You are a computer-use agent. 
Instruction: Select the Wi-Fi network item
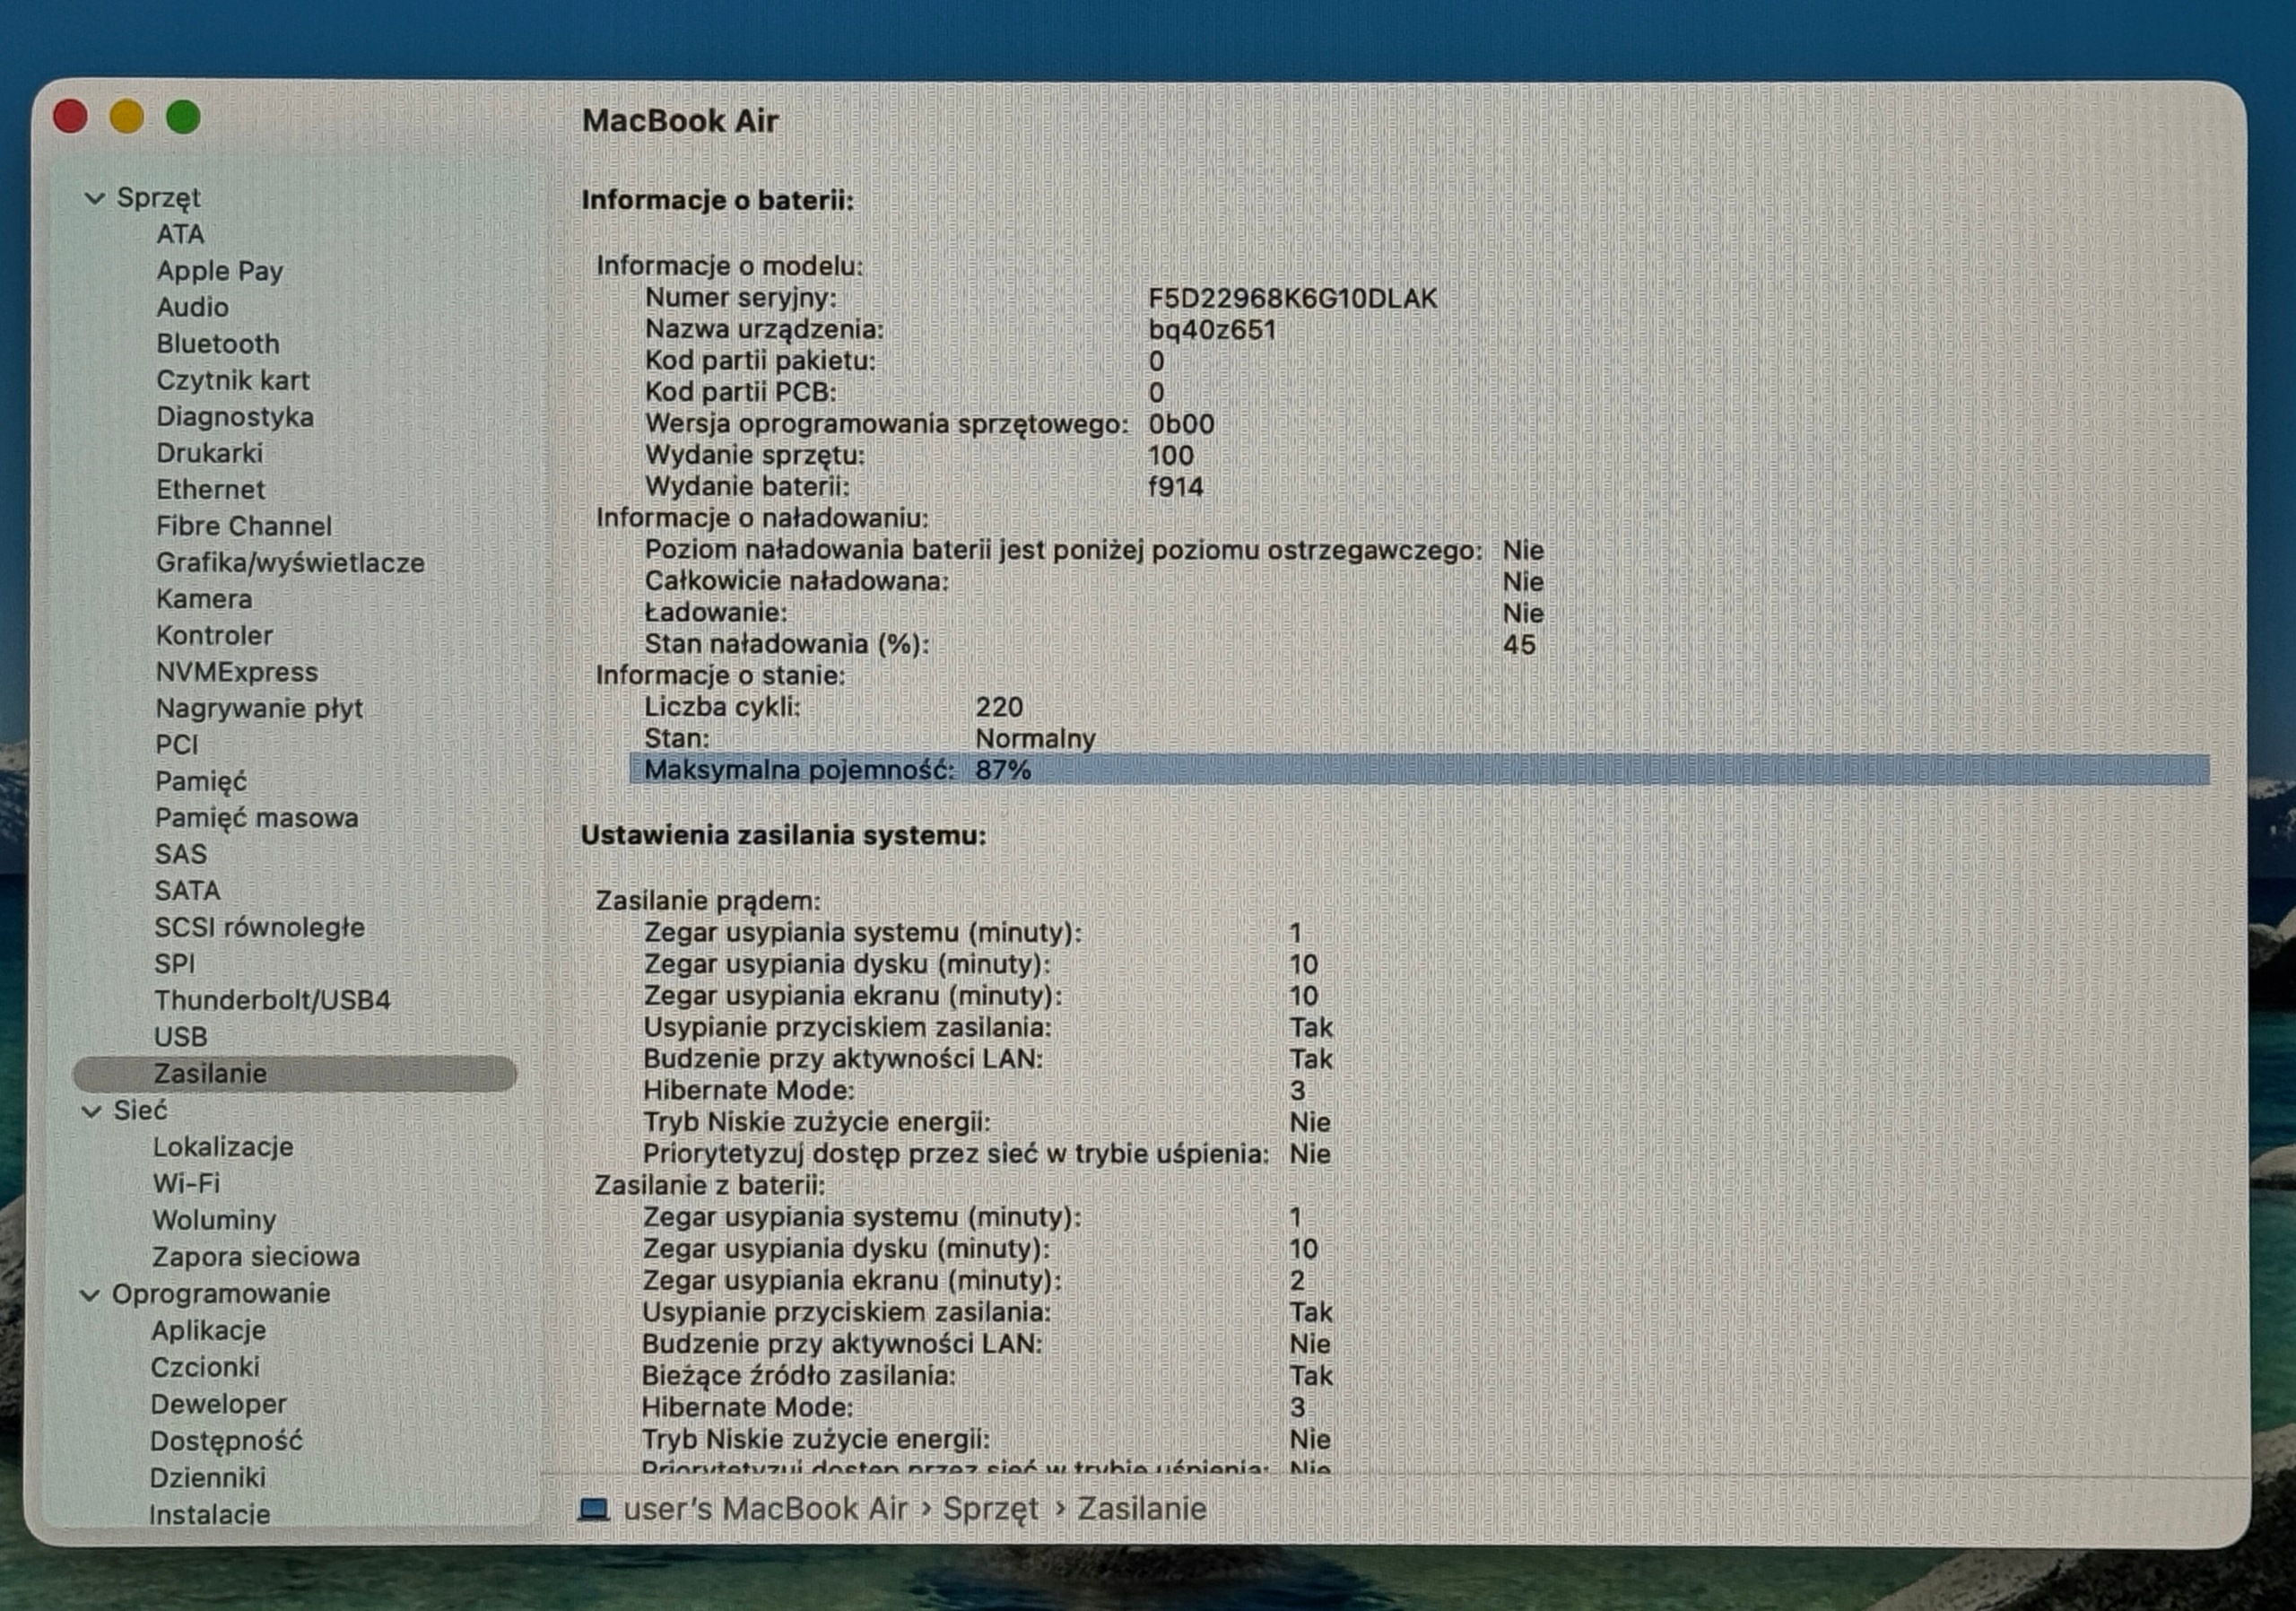(x=186, y=1183)
